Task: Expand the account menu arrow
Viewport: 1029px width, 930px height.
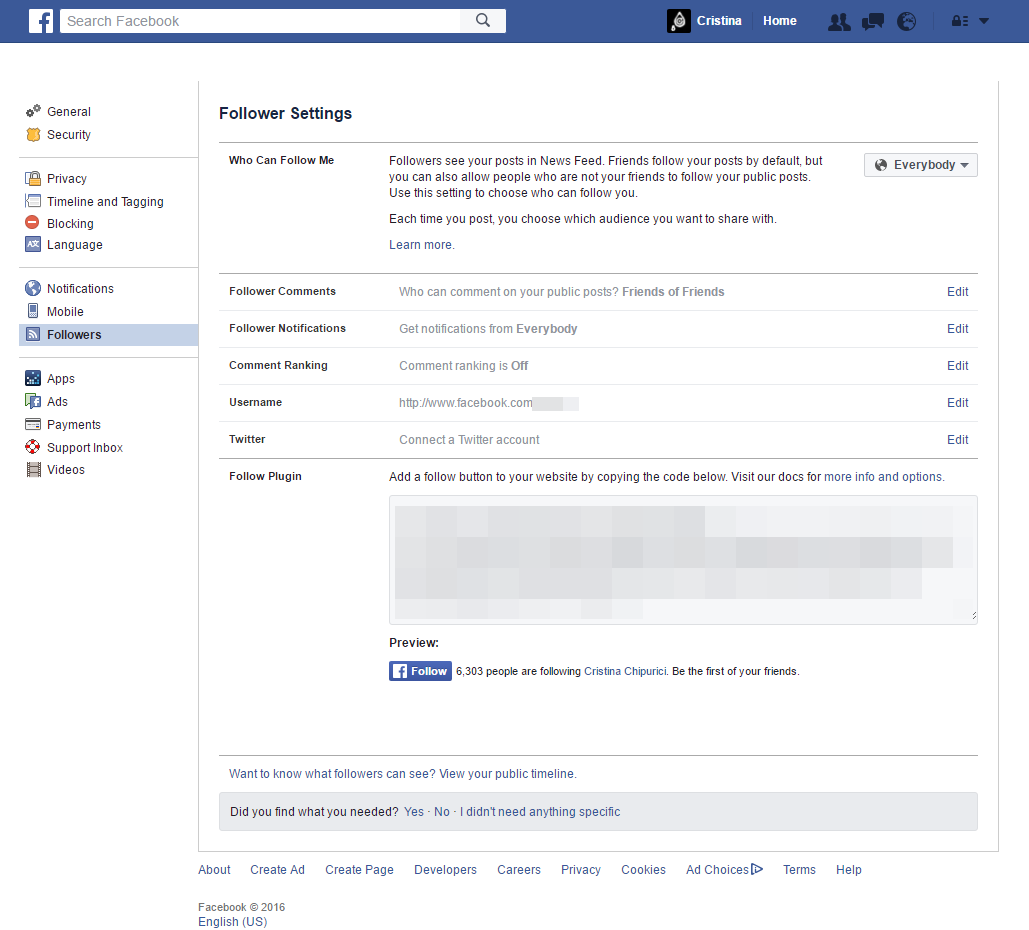Action: coord(984,21)
